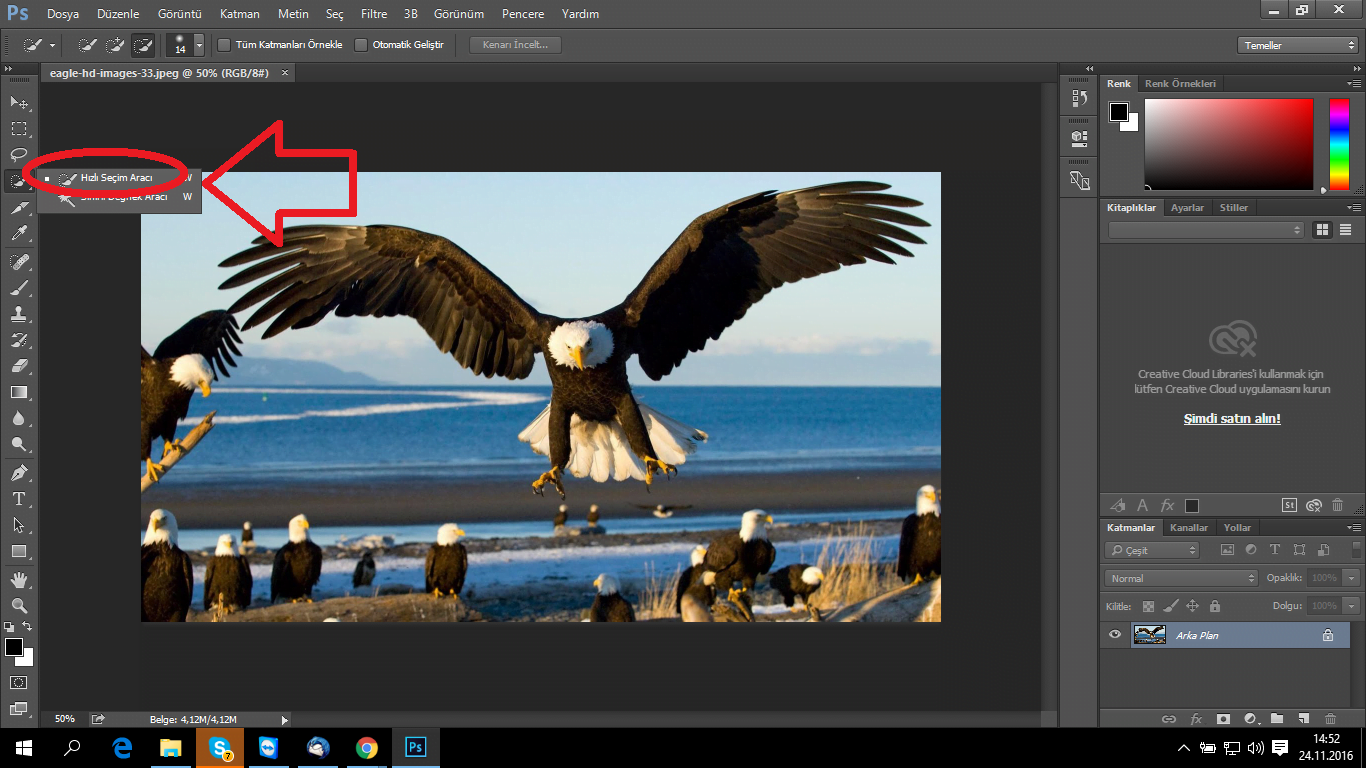Open the Temeller workspace dropdown
The image size is (1366, 768).
pos(1297,45)
